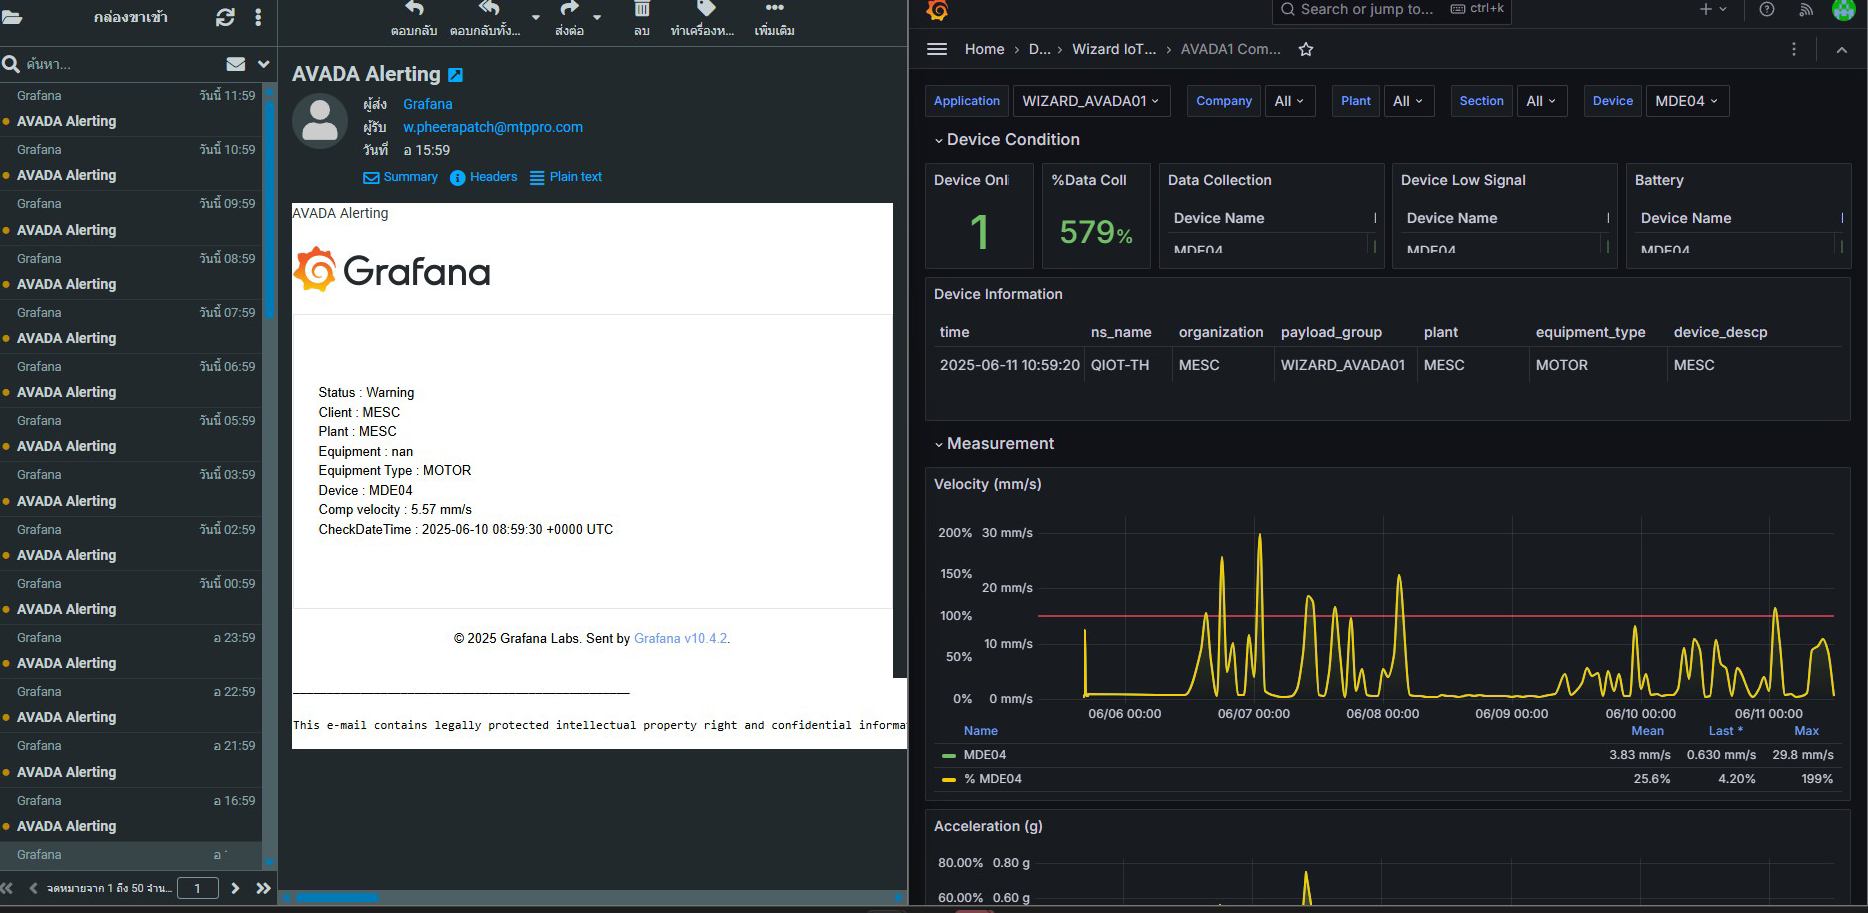1868x913 pixels.
Task: Click the Grafana logo in the top bar
Action: pyautogui.click(x=937, y=10)
